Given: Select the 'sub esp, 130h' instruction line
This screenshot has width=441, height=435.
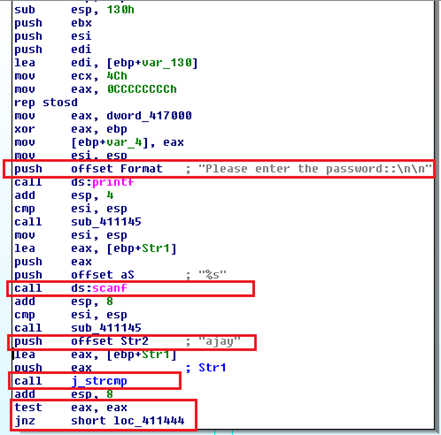Looking at the screenshot, I should pos(74,10).
